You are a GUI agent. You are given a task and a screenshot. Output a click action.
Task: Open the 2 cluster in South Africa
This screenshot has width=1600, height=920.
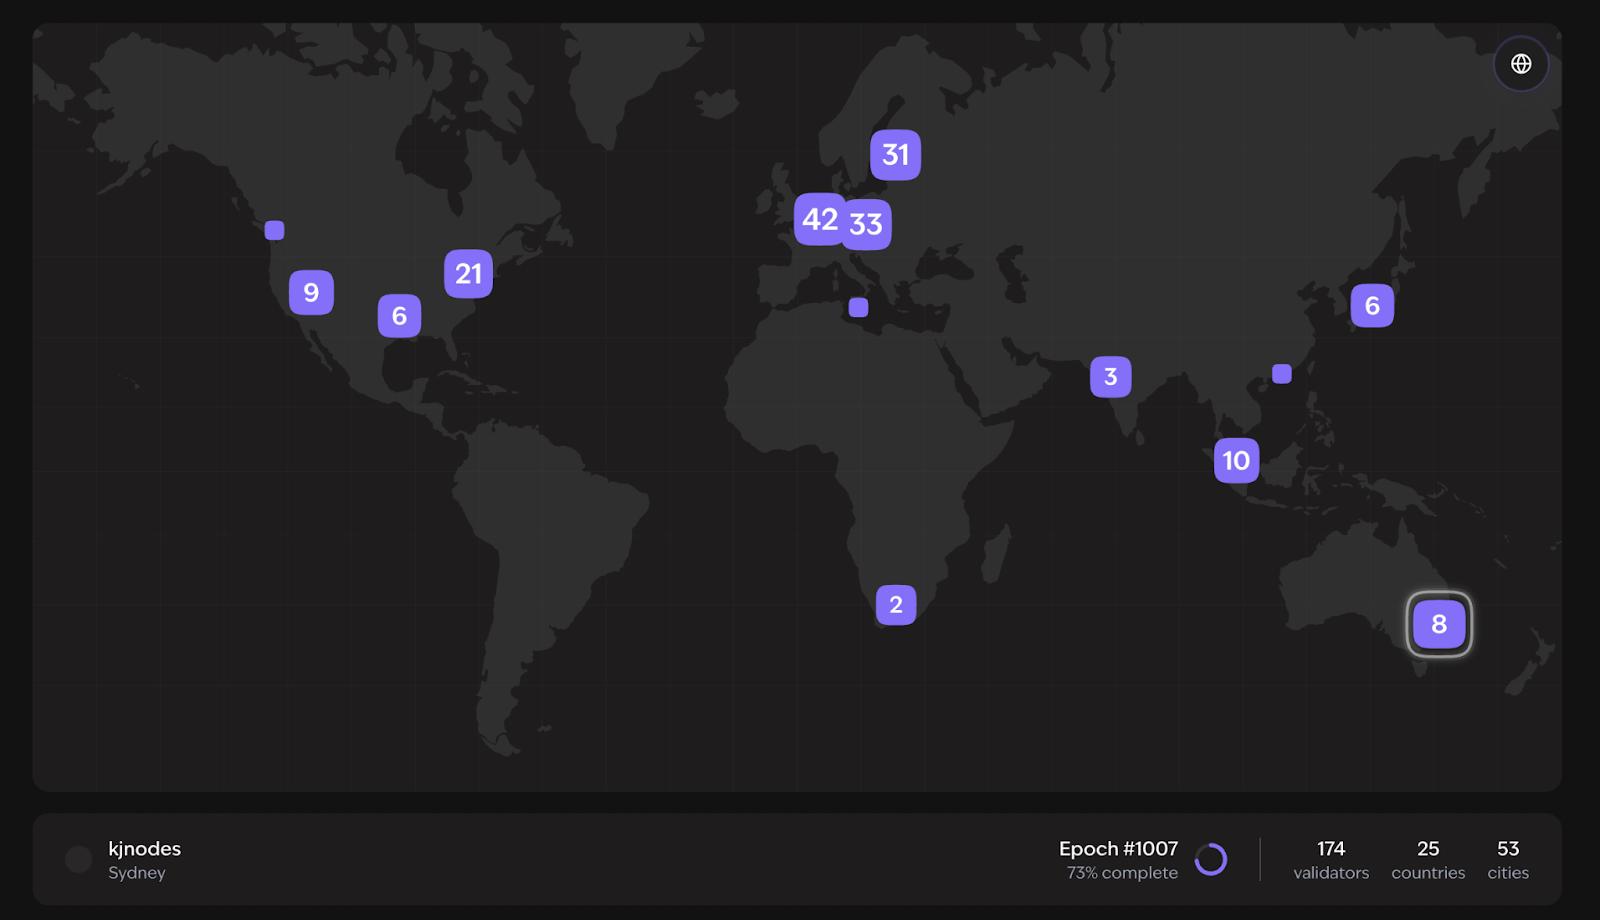point(896,605)
